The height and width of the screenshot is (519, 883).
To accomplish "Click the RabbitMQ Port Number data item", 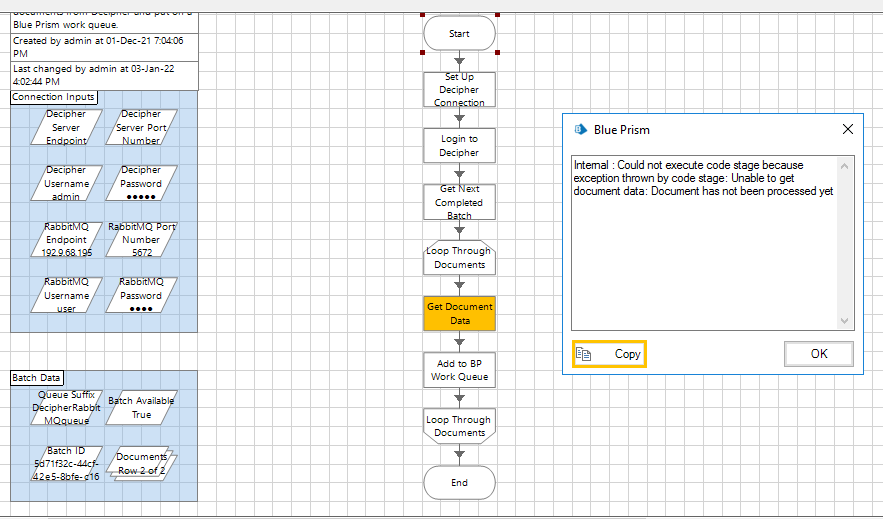I will coord(141,240).
